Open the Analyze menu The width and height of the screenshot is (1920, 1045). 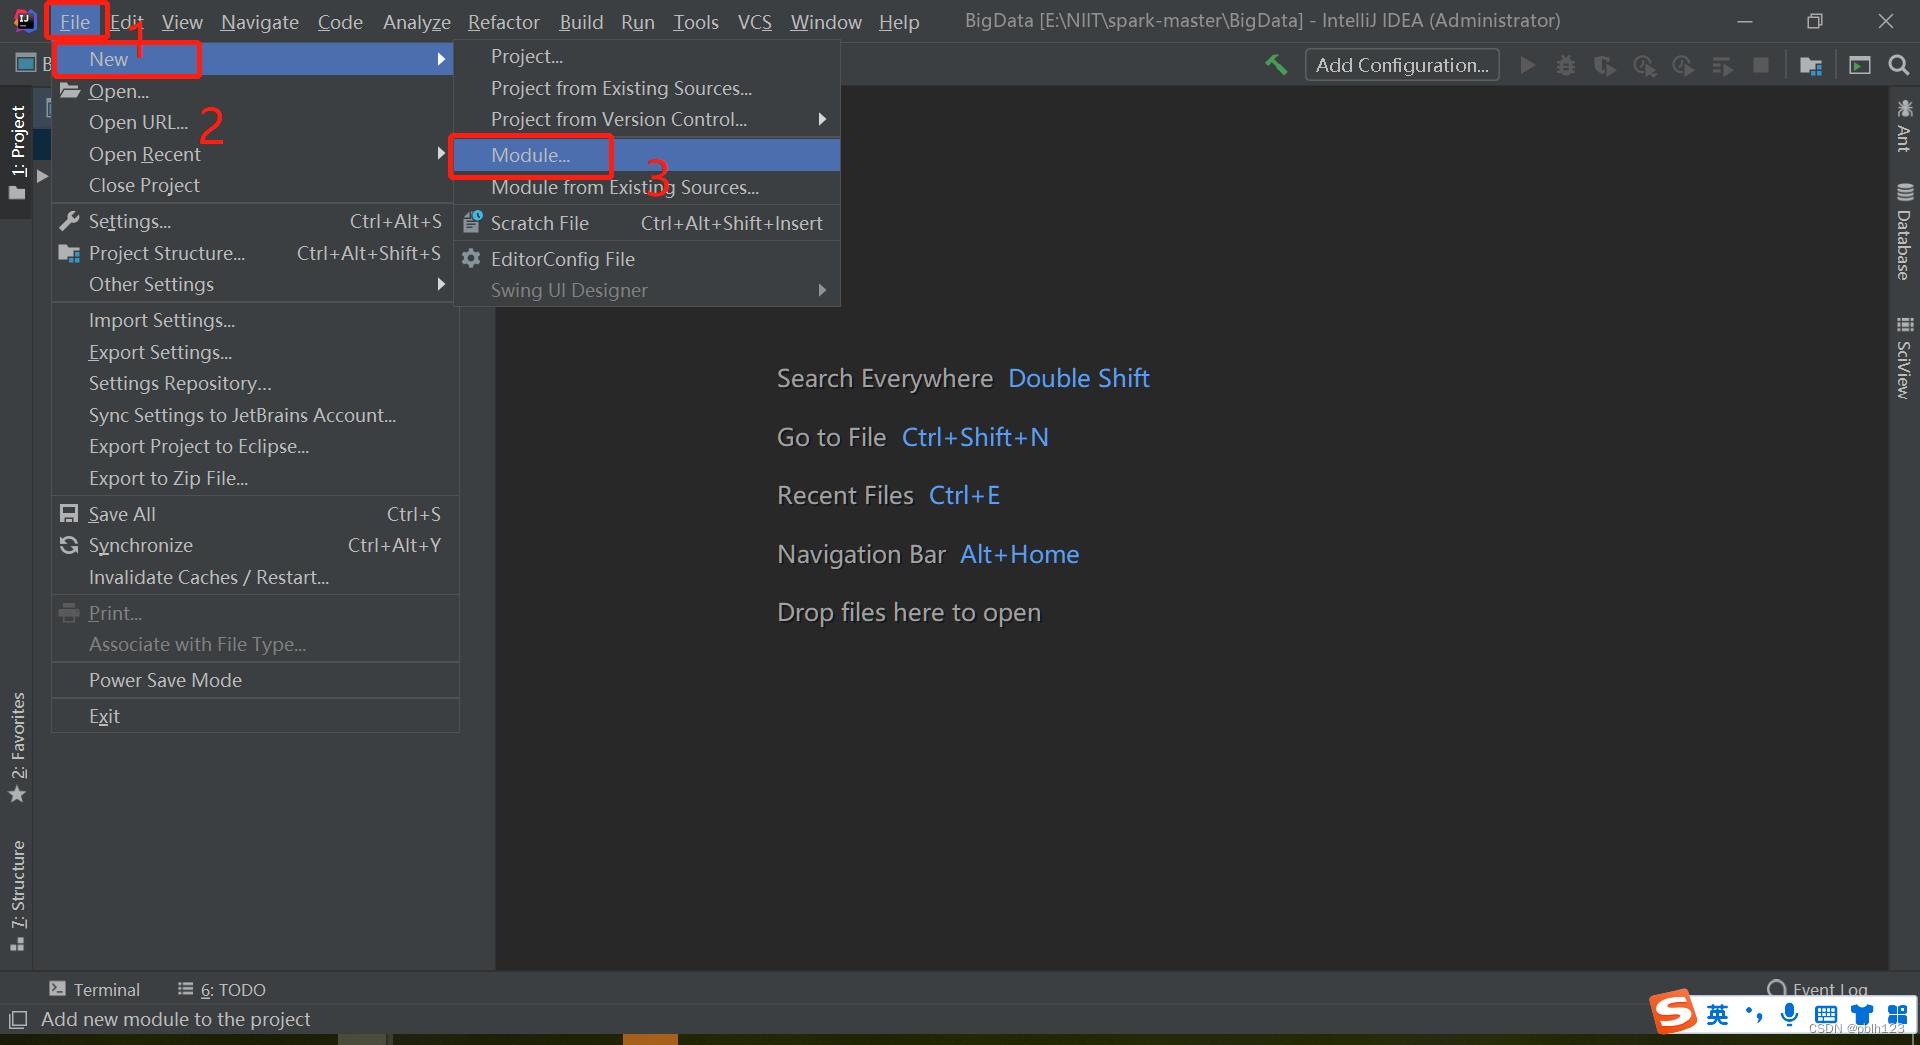pos(417,22)
